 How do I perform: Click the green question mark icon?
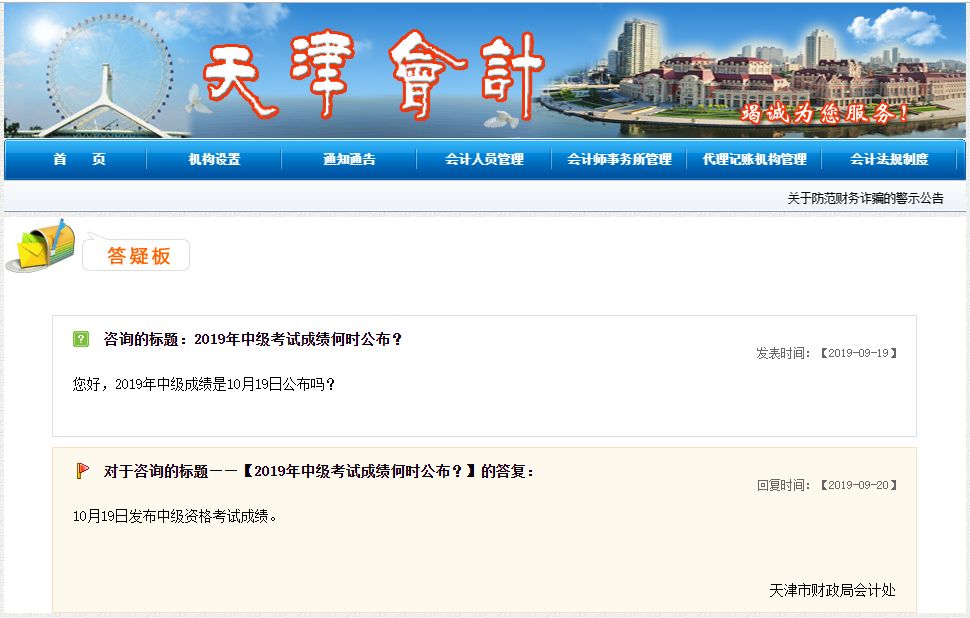point(83,339)
